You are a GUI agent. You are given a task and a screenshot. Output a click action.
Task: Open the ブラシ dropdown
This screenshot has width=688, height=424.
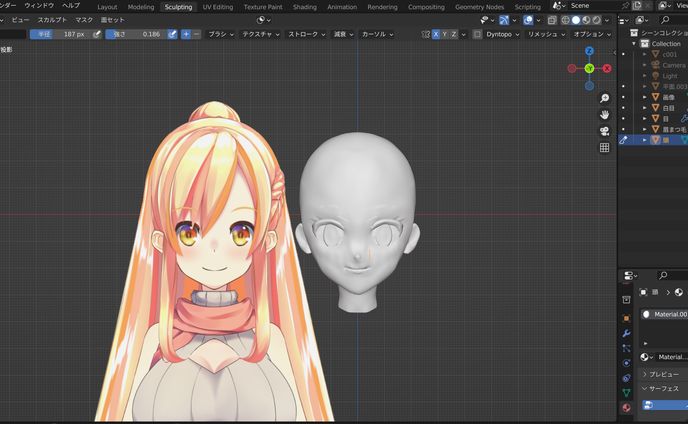point(221,34)
